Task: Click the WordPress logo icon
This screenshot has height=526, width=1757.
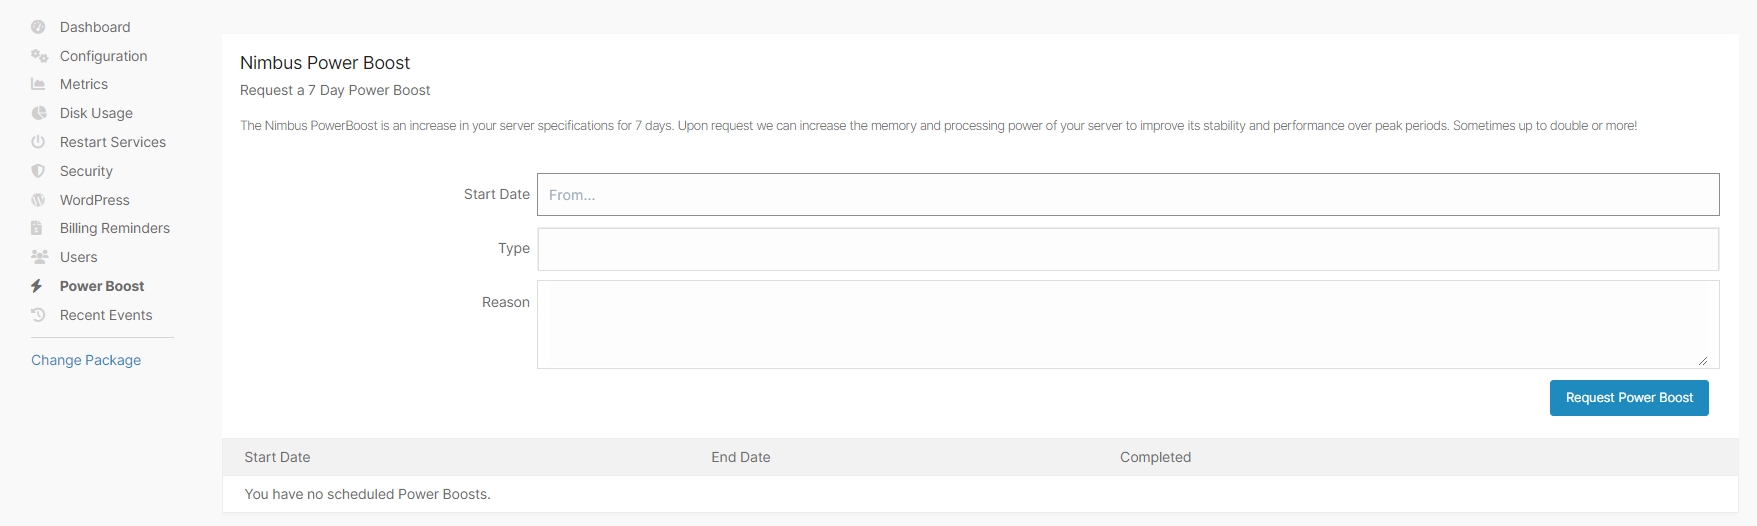Action: [x=38, y=200]
